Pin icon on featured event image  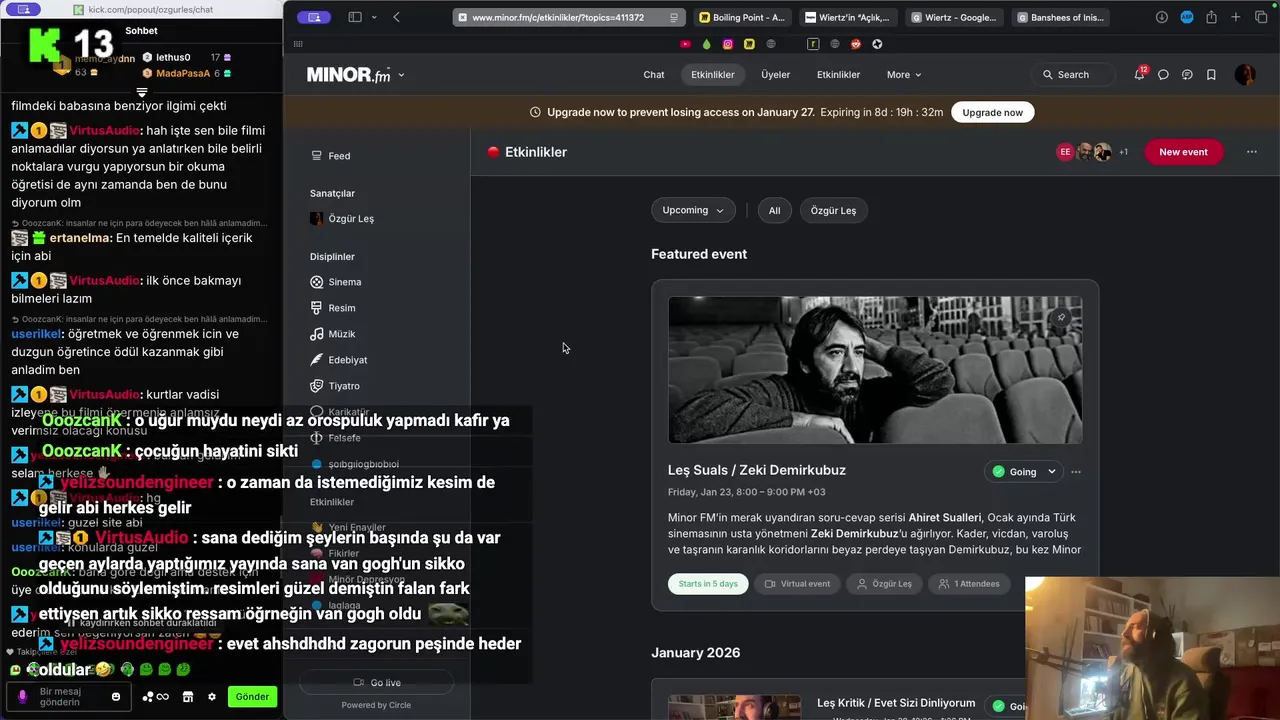[x=1061, y=318]
